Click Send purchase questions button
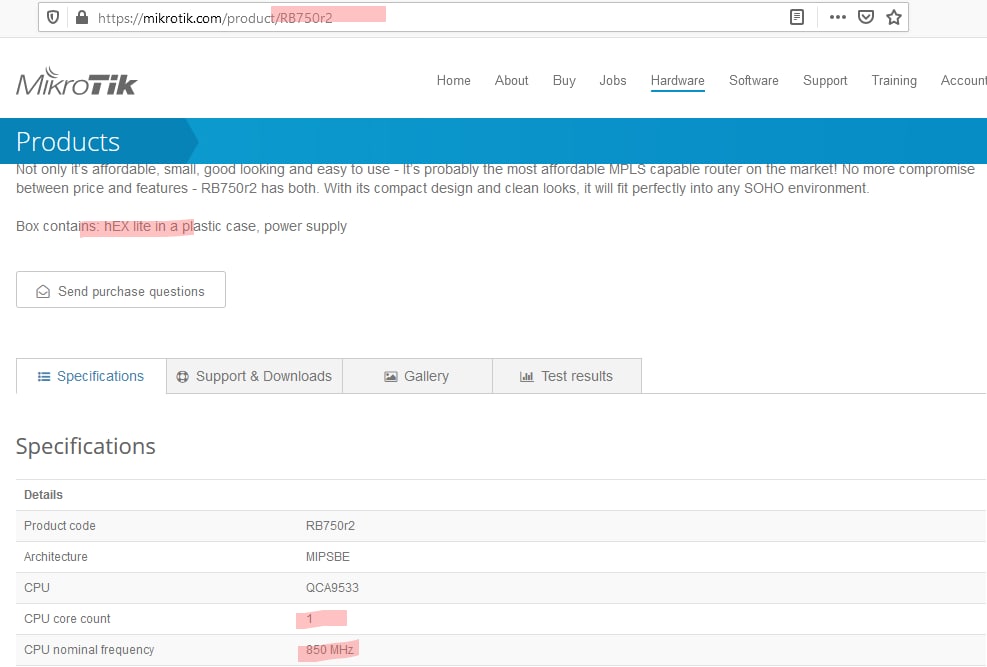This screenshot has width=987, height=667. click(x=121, y=289)
